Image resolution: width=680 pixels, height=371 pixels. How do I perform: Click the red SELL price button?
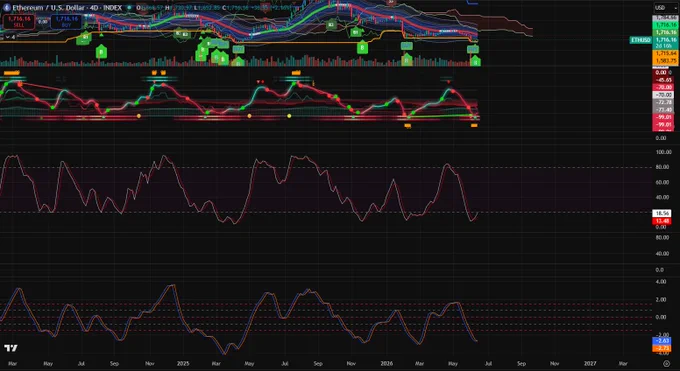(x=19, y=22)
